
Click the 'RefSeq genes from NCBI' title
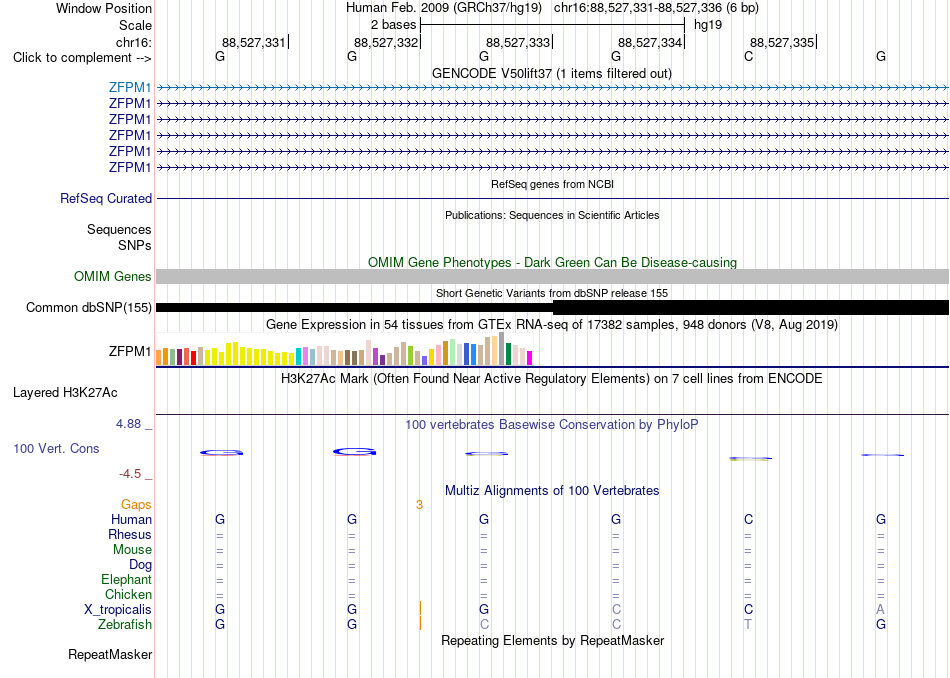(x=553, y=184)
